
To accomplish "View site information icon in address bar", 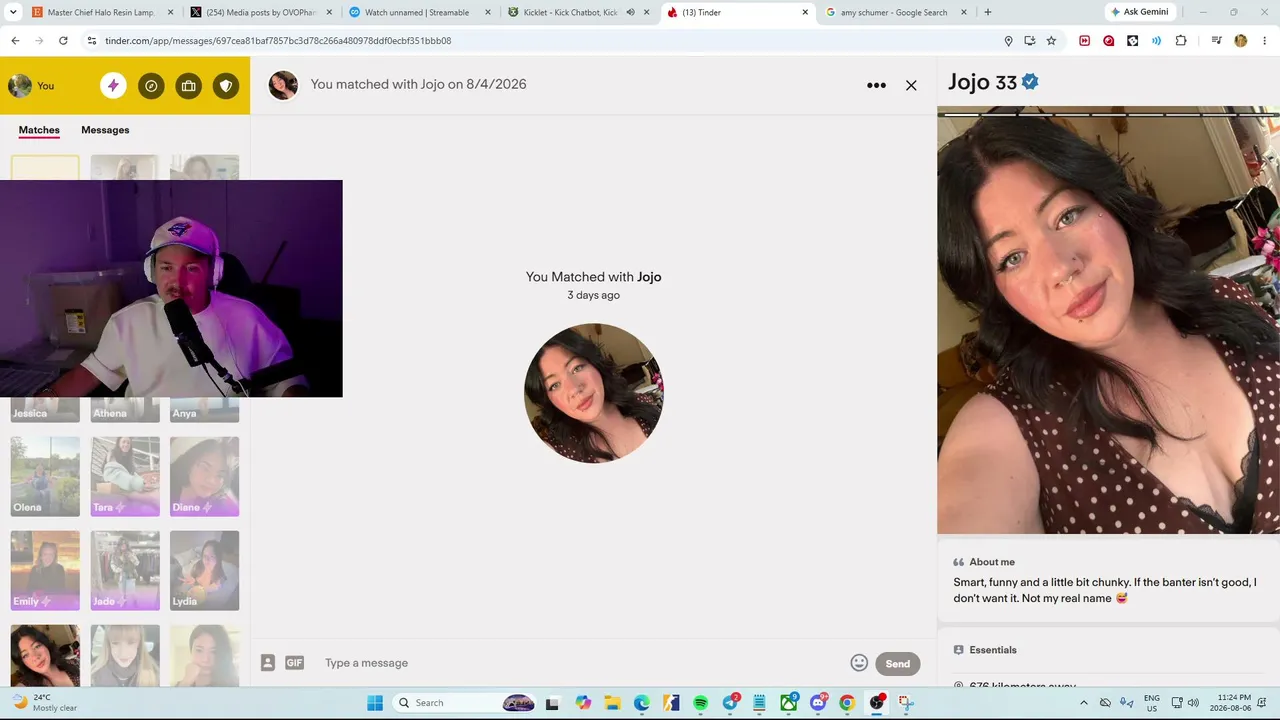I will tap(92, 41).
